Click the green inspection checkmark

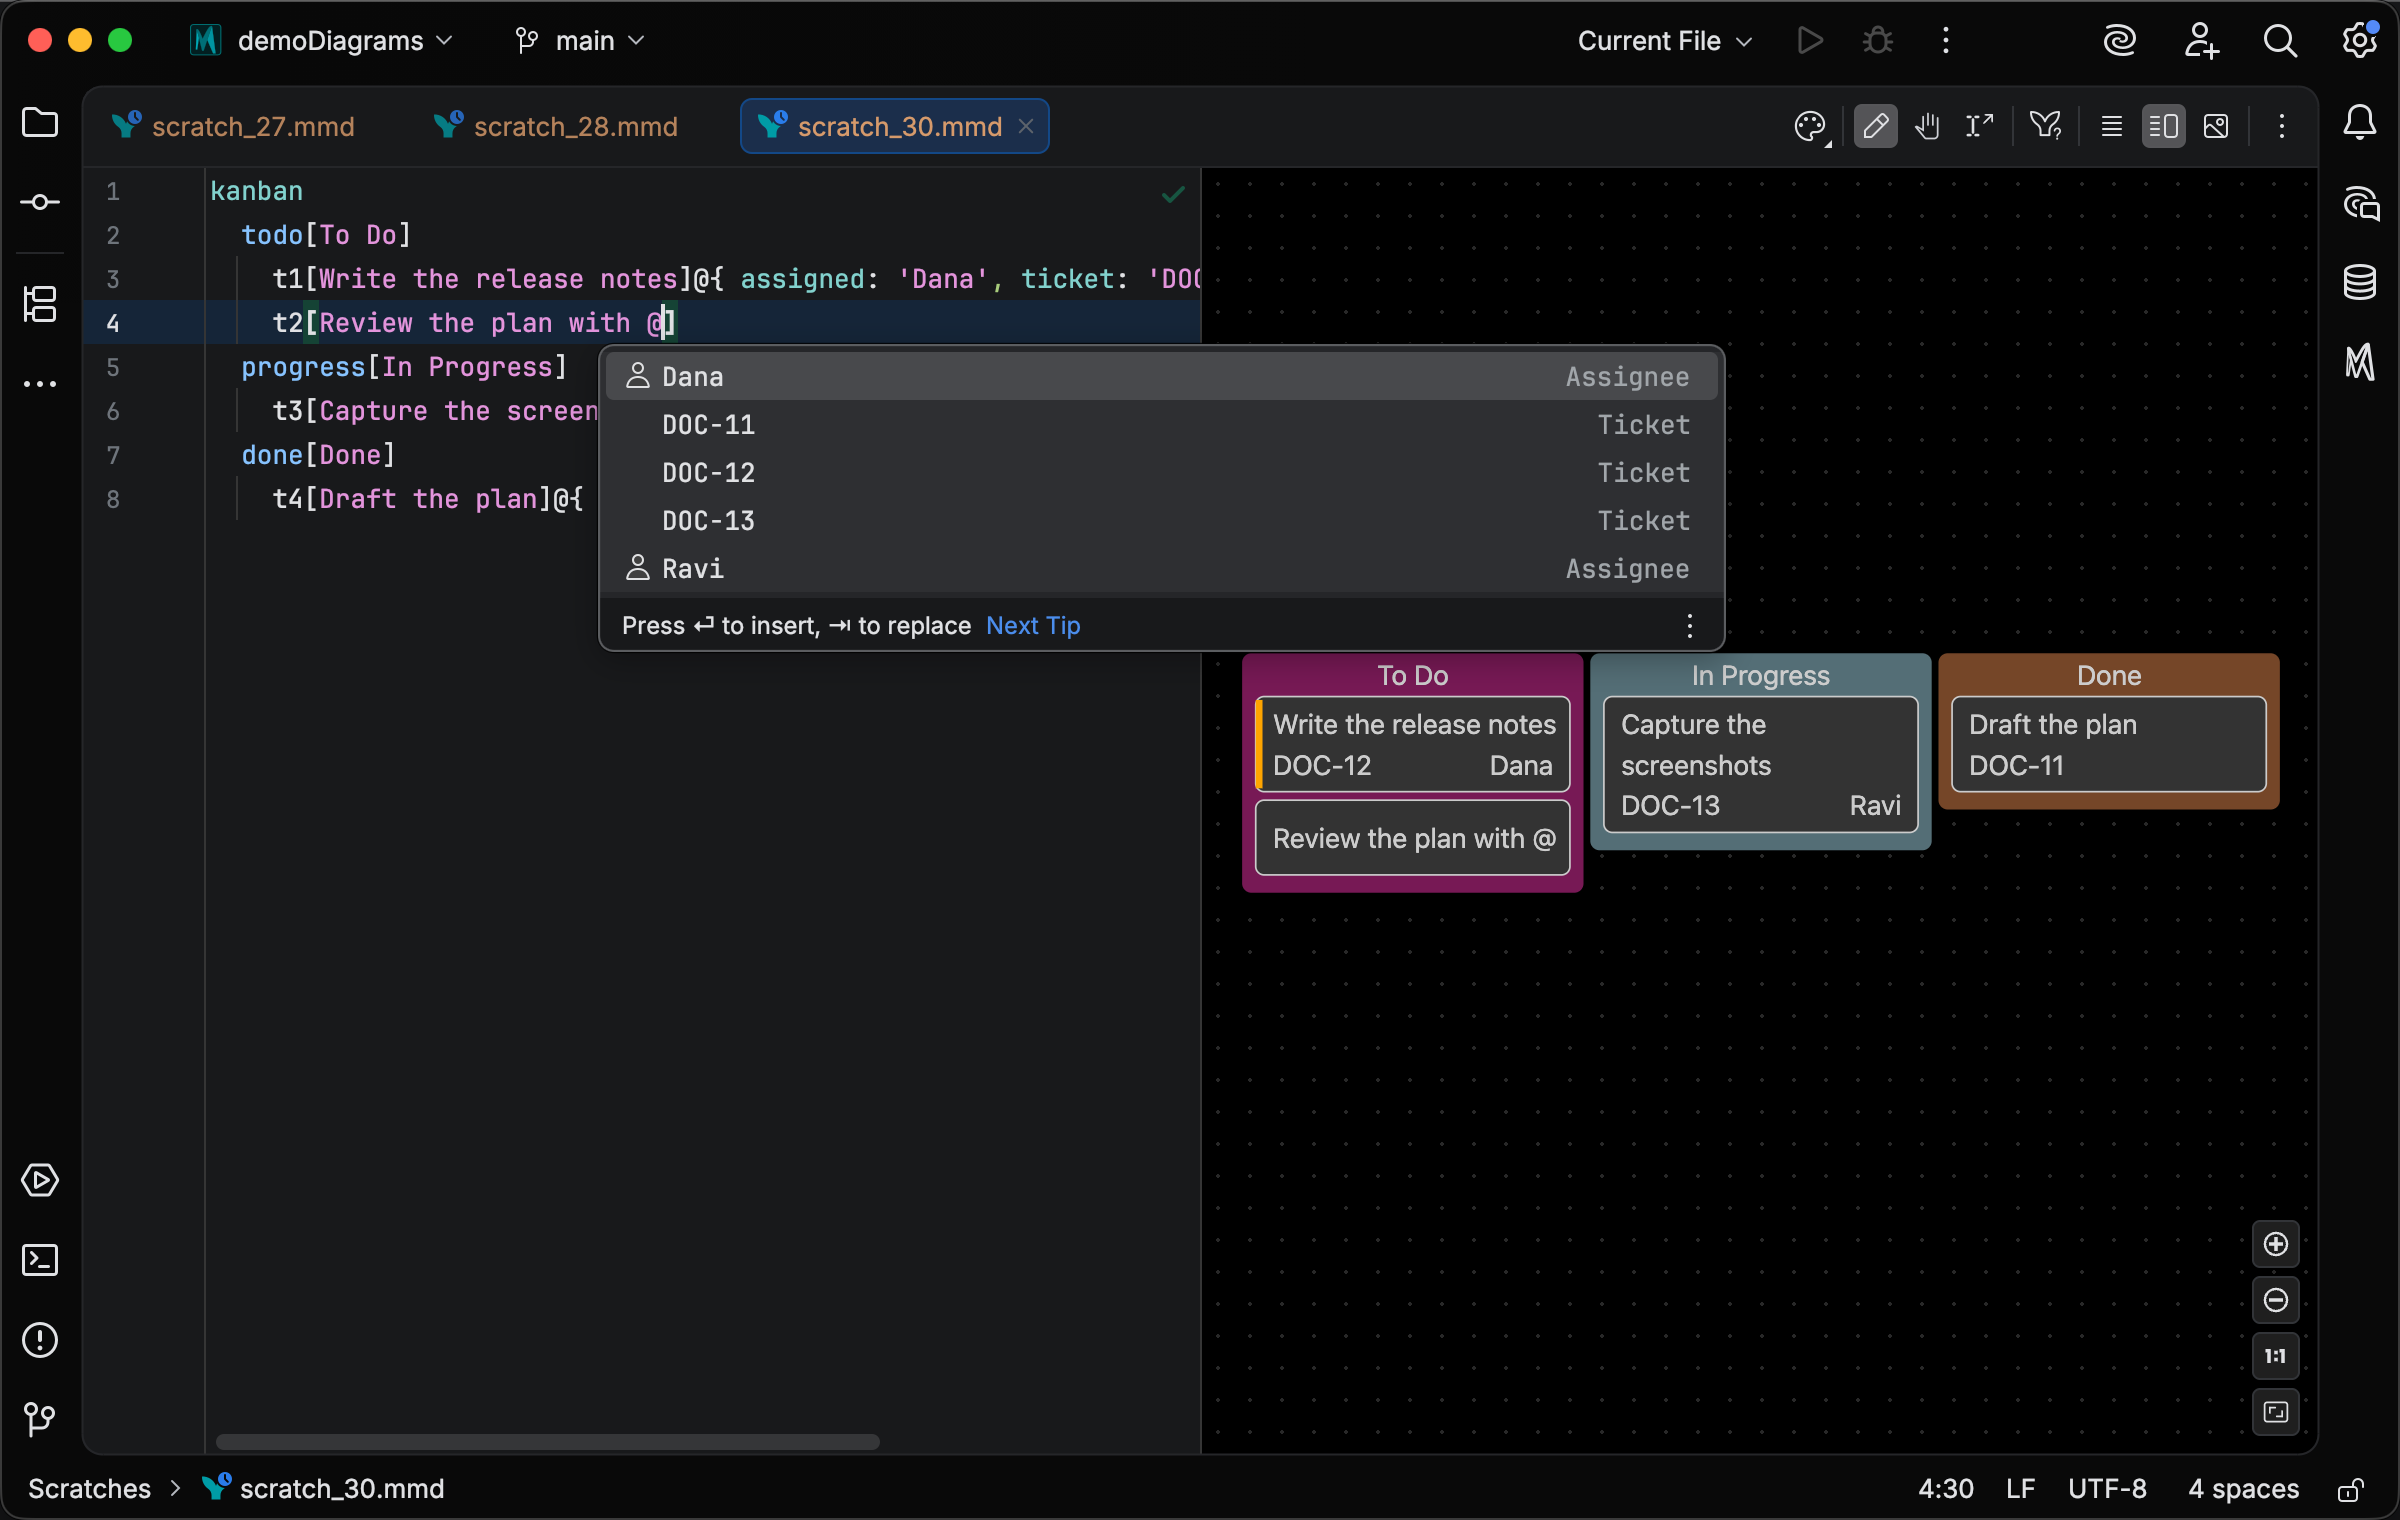coord(1173,193)
